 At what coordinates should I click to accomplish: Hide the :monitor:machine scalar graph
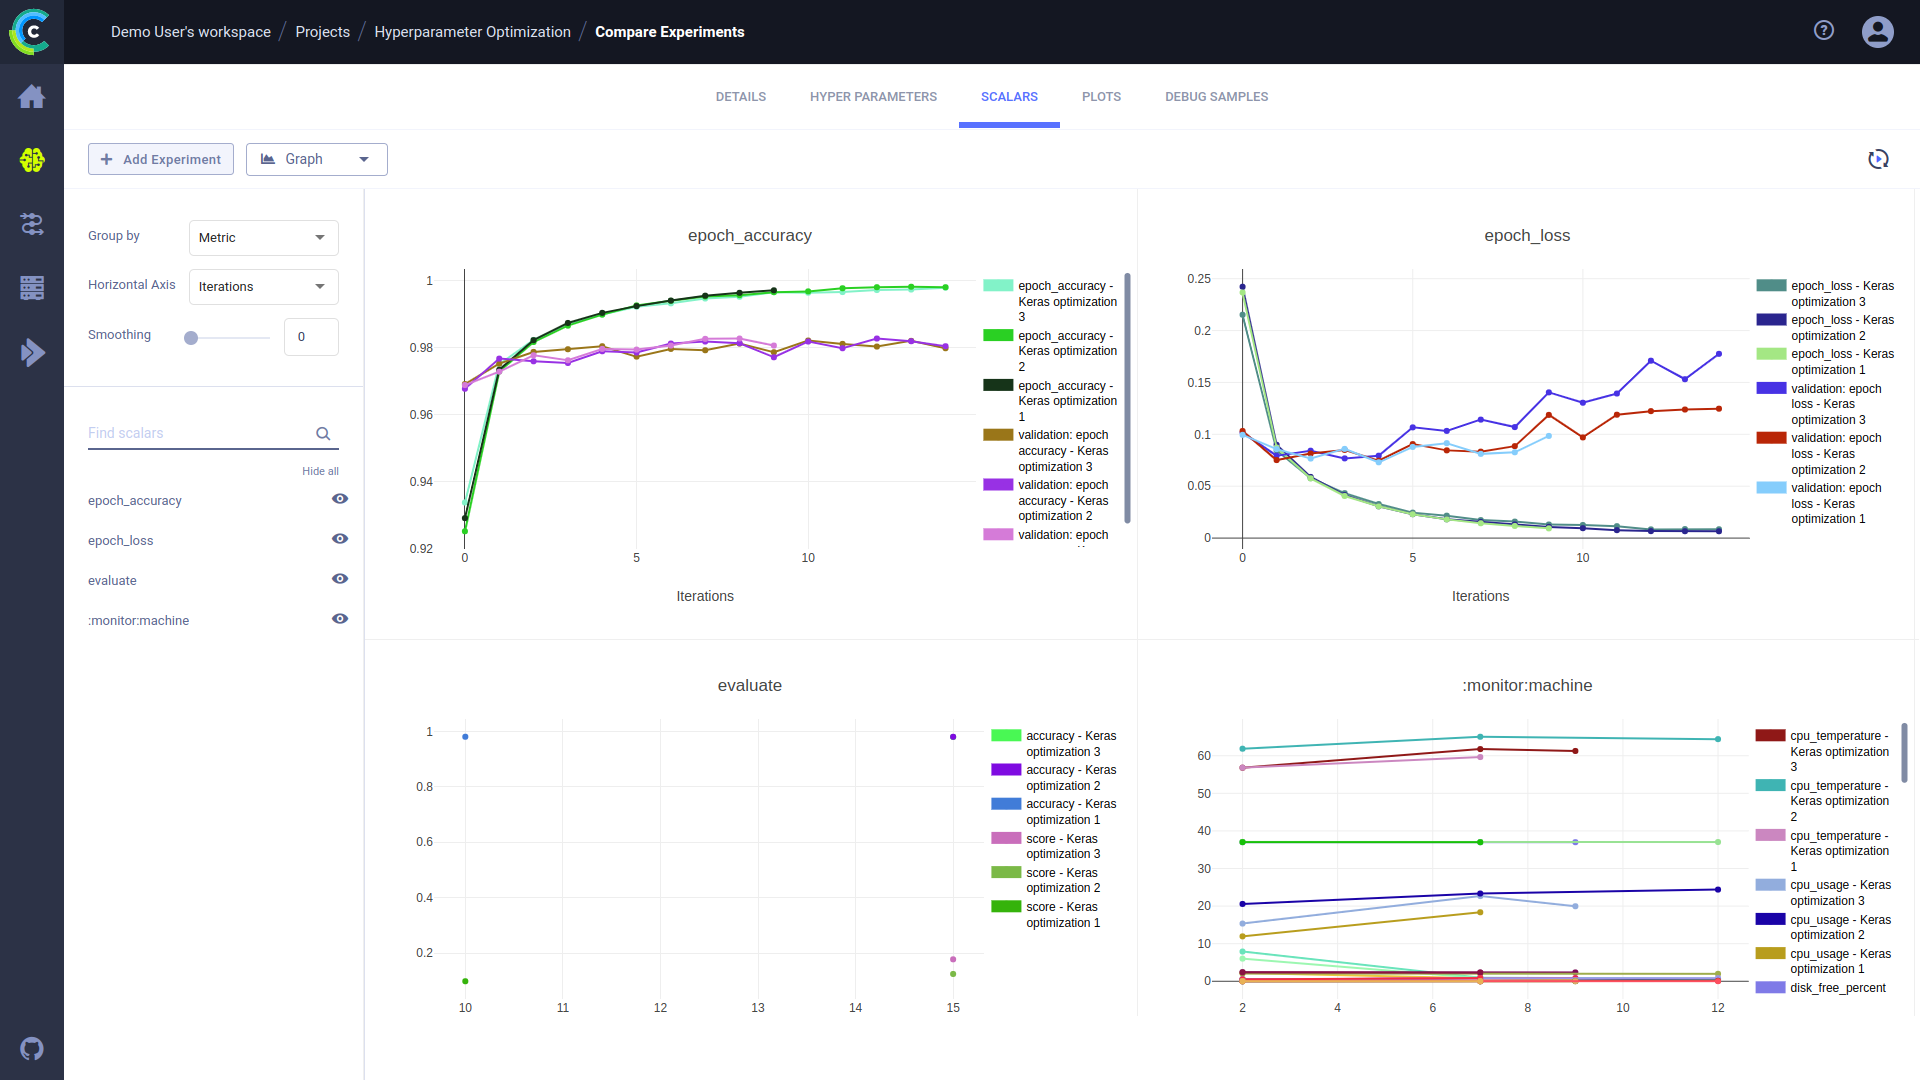pos(340,619)
